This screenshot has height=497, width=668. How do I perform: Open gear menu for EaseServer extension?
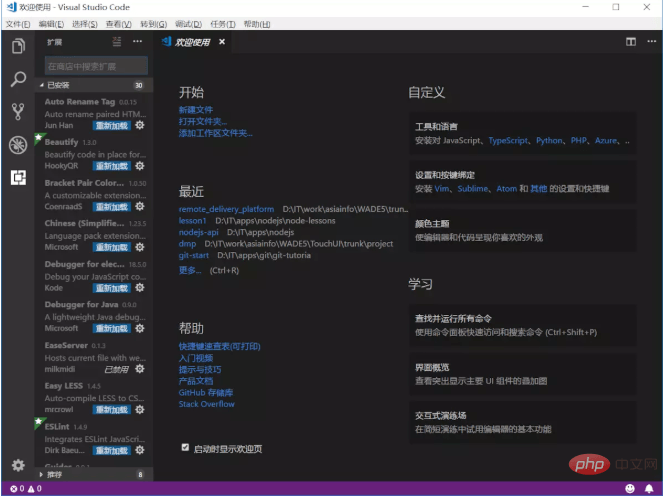point(140,369)
